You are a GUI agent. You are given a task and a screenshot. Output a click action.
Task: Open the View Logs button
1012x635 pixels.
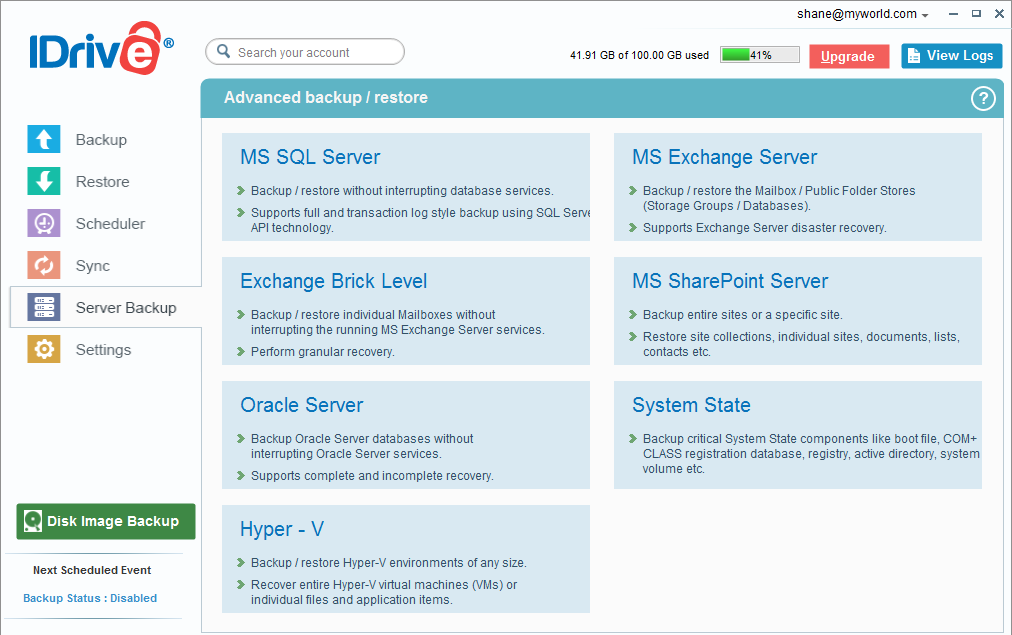[x=951, y=56]
